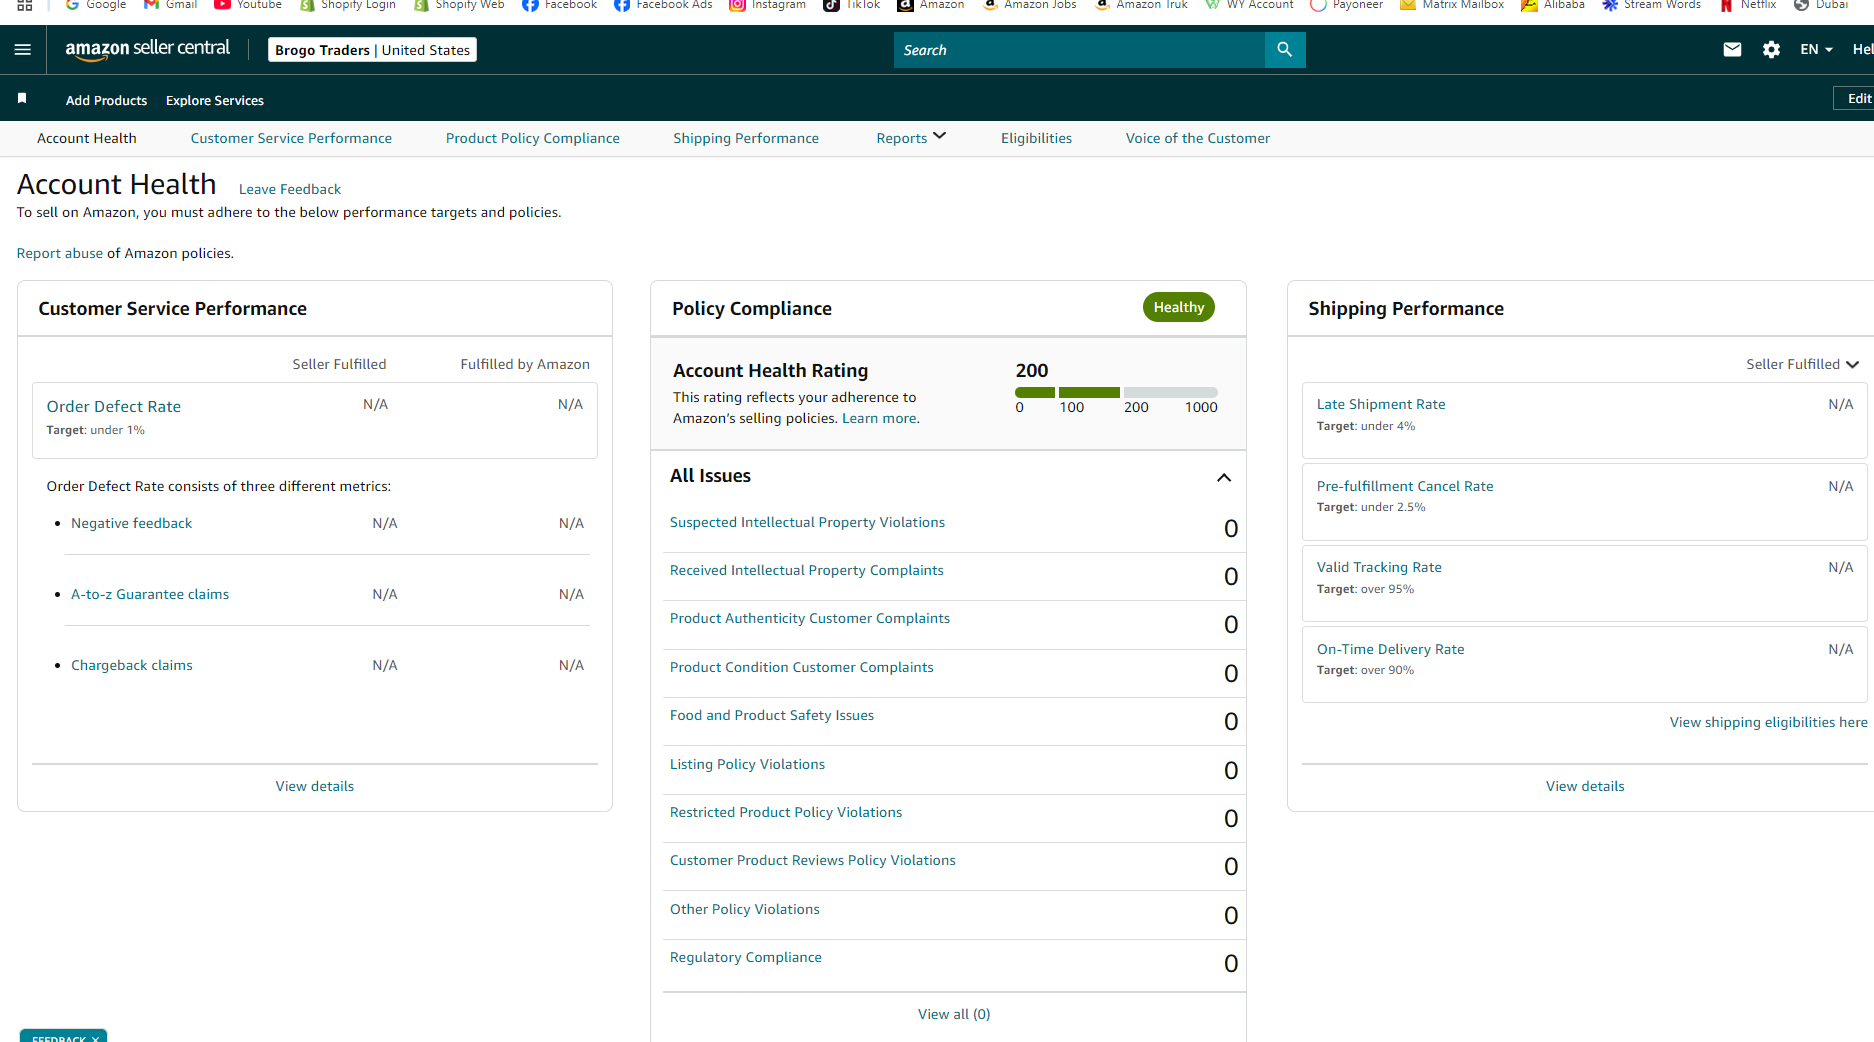
Task: Click Add Products in the top bar
Action: pyautogui.click(x=106, y=100)
